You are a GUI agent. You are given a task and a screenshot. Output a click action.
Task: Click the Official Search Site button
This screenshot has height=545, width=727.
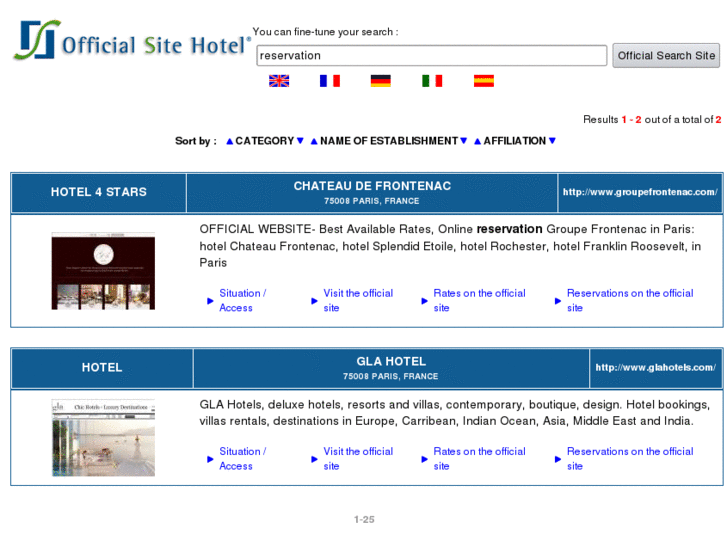point(666,56)
